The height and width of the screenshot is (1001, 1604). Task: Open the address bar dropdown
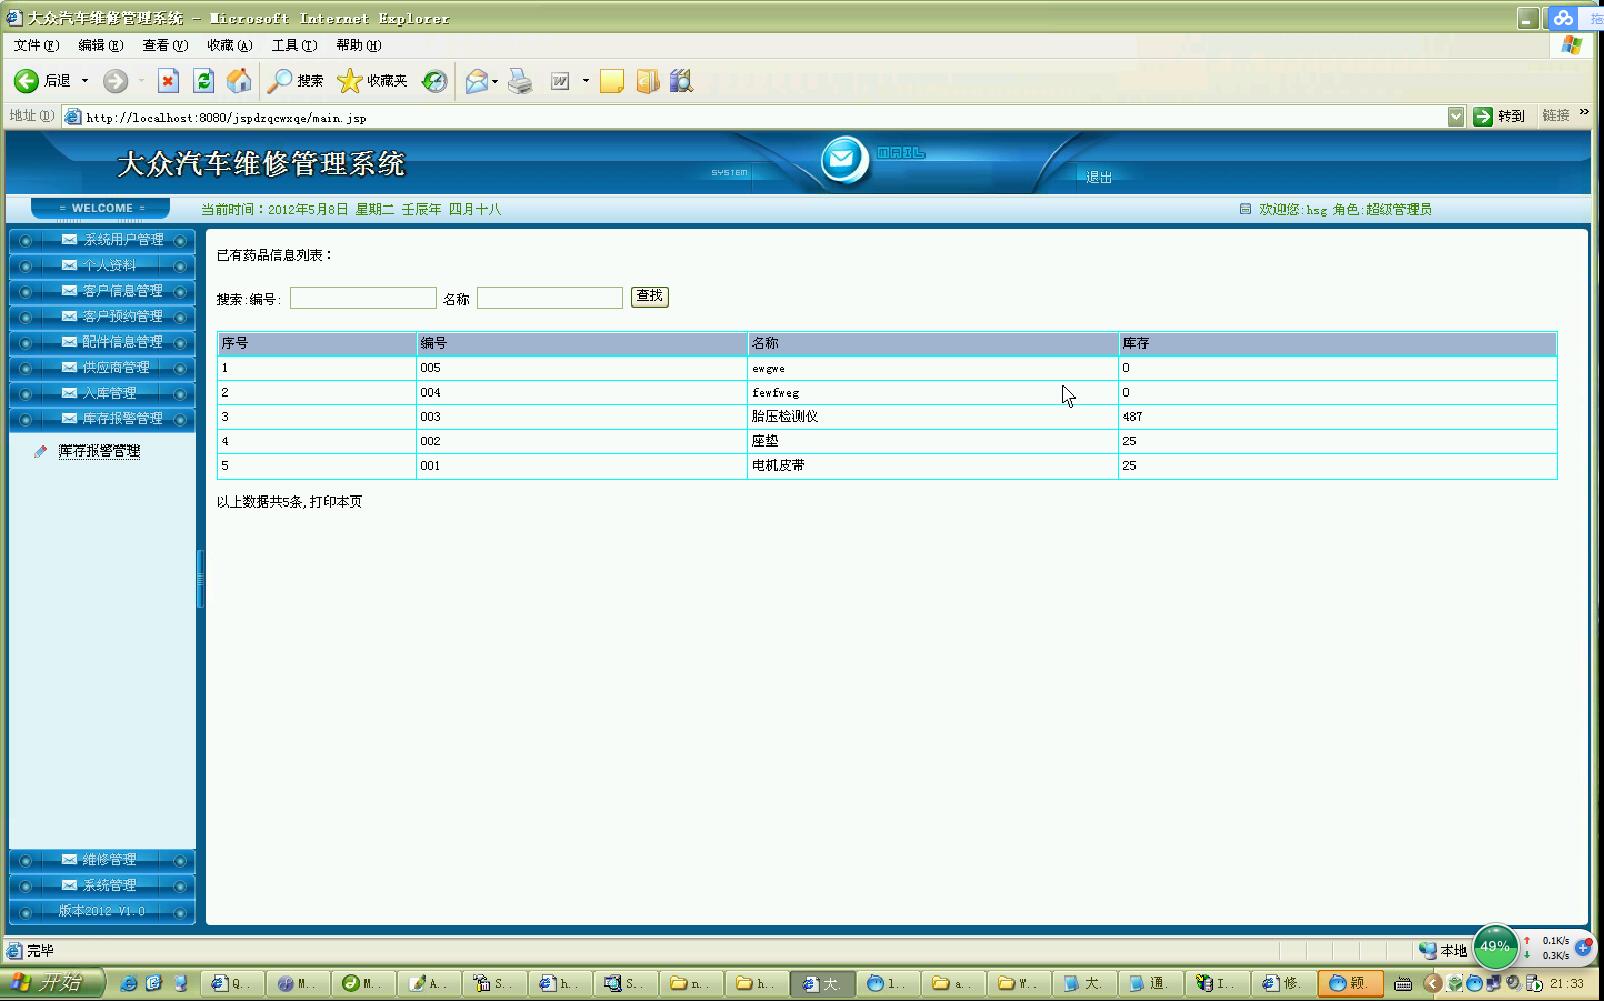(x=1456, y=116)
